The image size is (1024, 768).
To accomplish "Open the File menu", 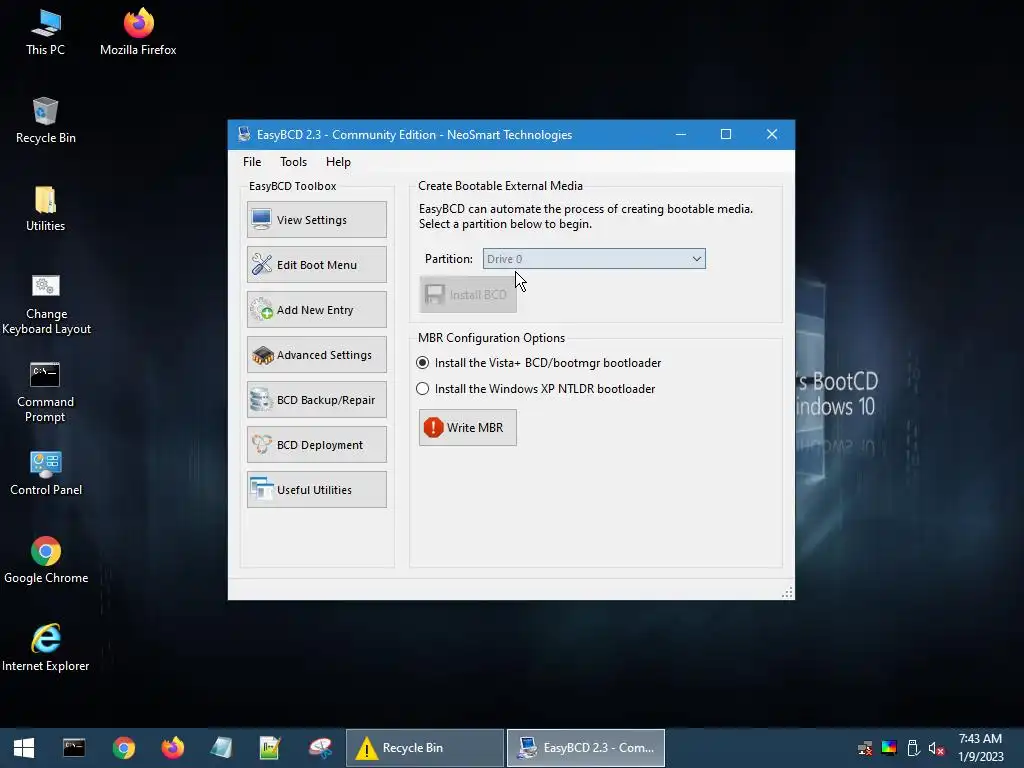I will tap(252, 162).
